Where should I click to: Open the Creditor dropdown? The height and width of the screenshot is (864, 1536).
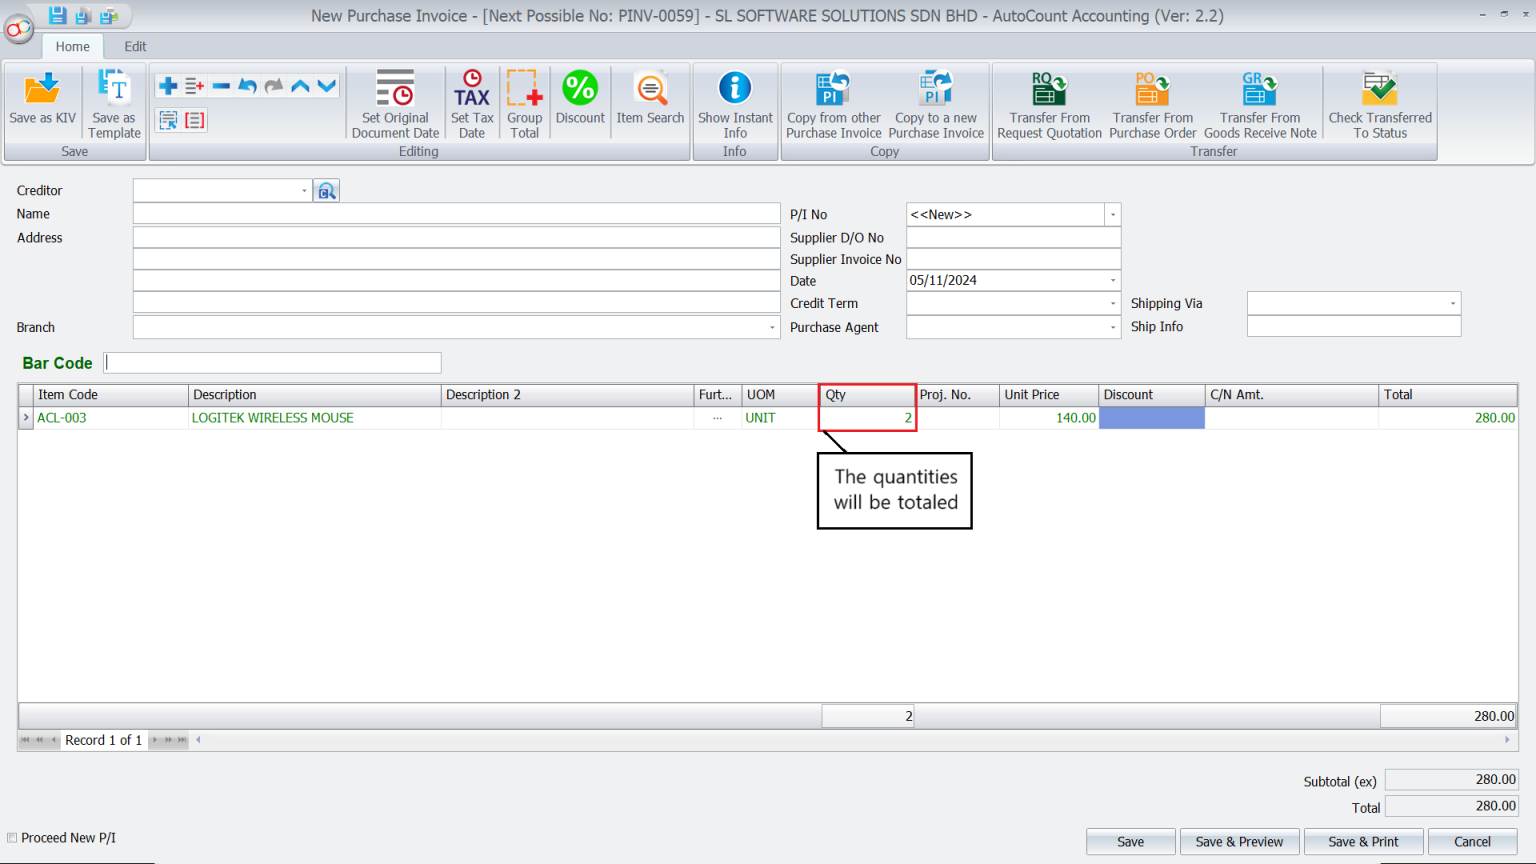click(305, 189)
